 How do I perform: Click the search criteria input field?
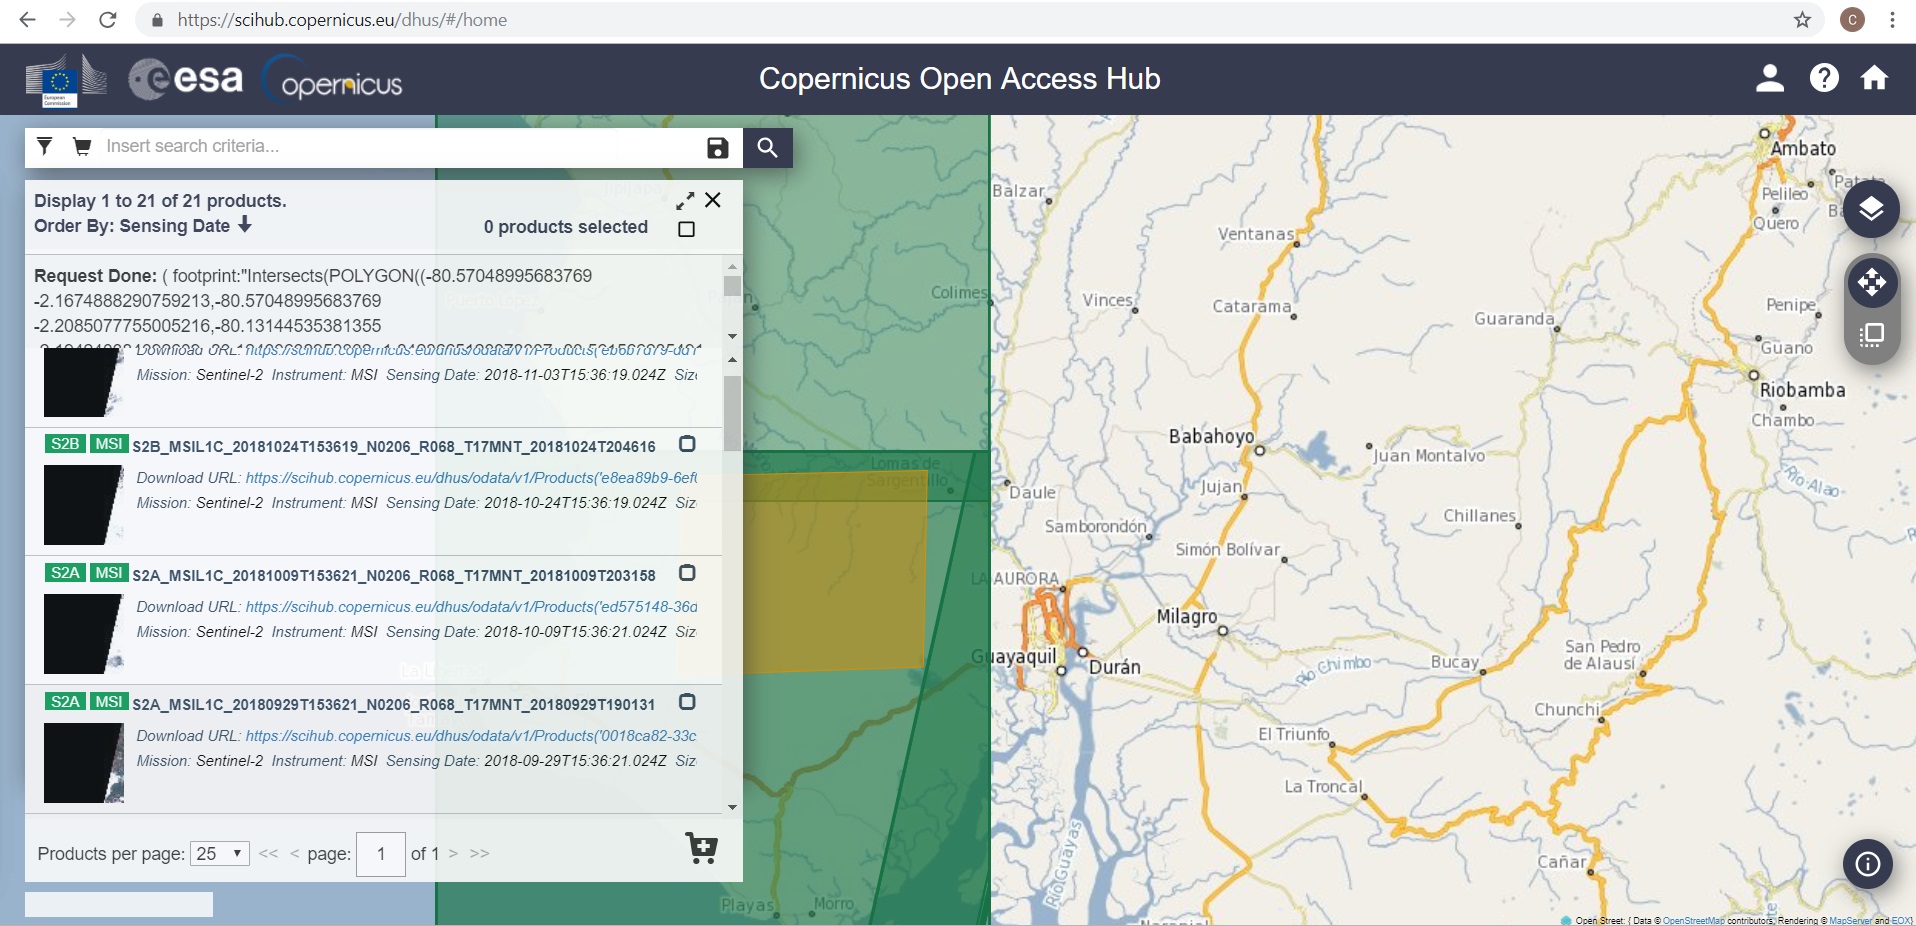point(400,147)
